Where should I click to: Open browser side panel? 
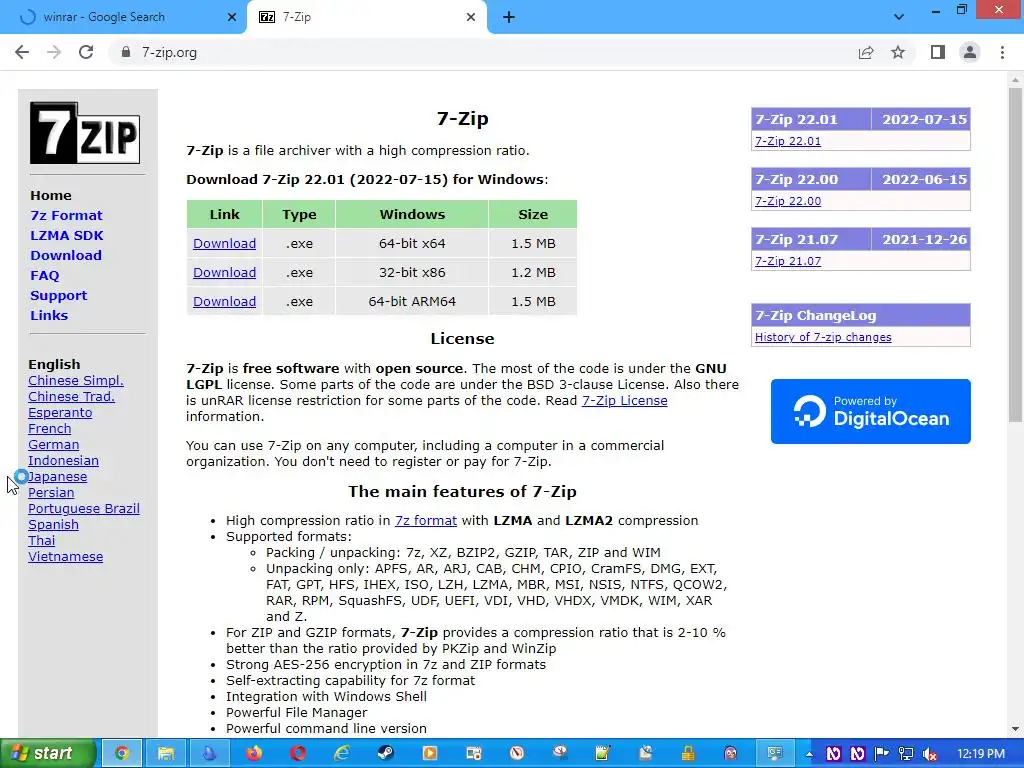(x=938, y=52)
